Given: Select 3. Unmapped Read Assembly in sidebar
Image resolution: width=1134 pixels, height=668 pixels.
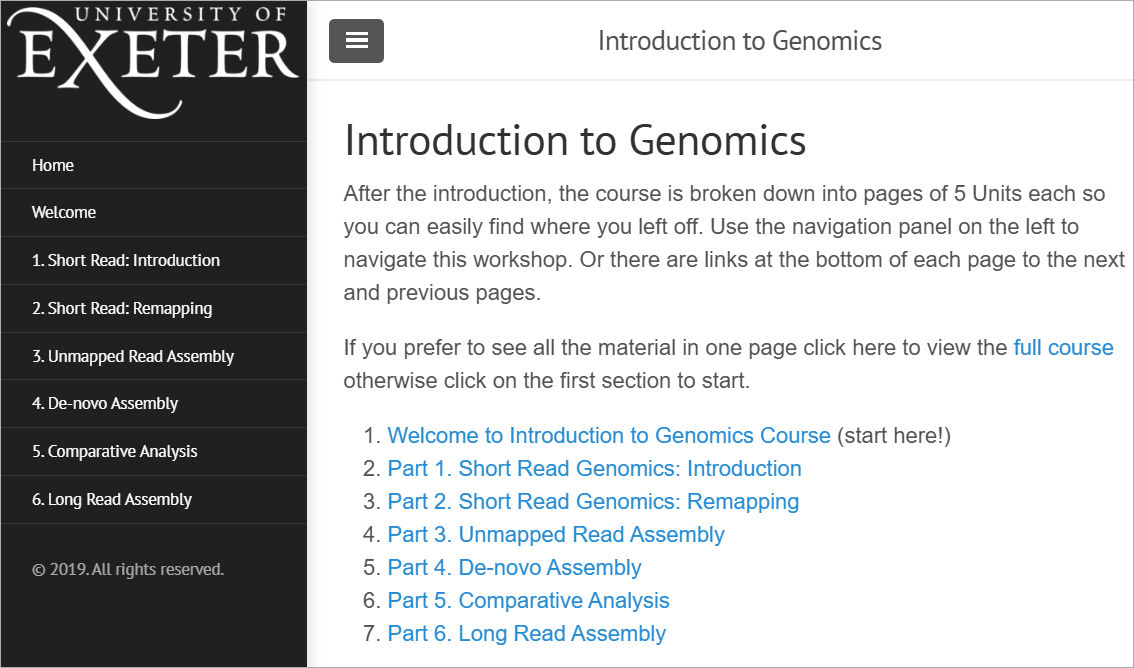Looking at the screenshot, I should point(133,356).
